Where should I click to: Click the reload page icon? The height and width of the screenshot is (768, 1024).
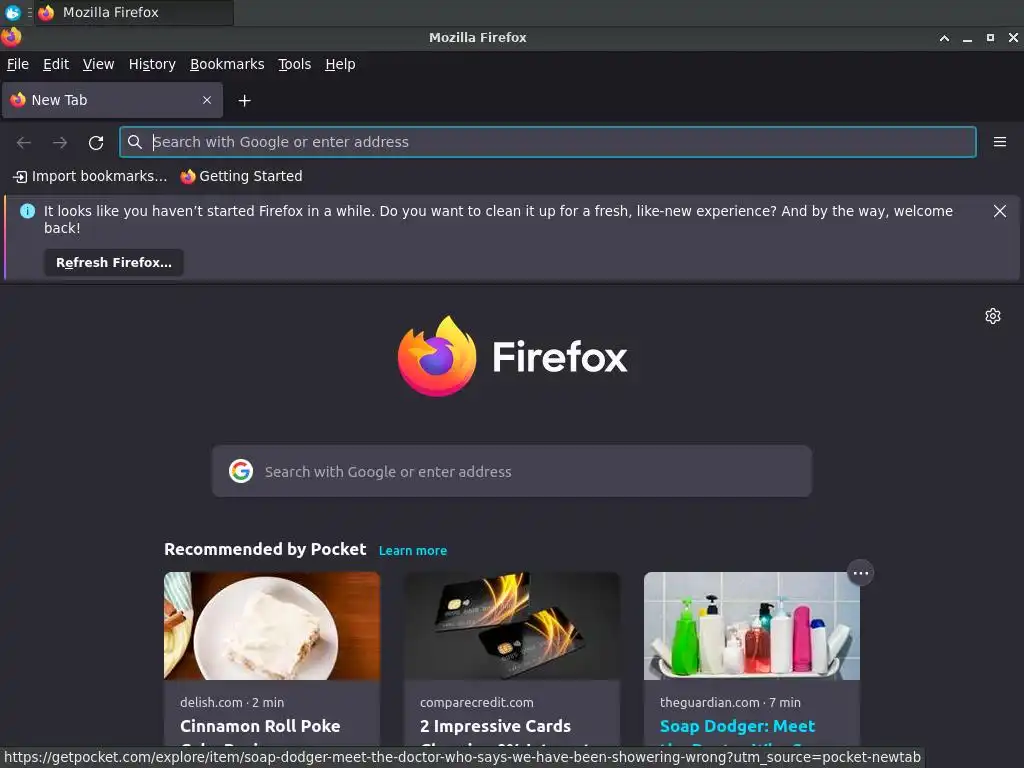[96, 142]
